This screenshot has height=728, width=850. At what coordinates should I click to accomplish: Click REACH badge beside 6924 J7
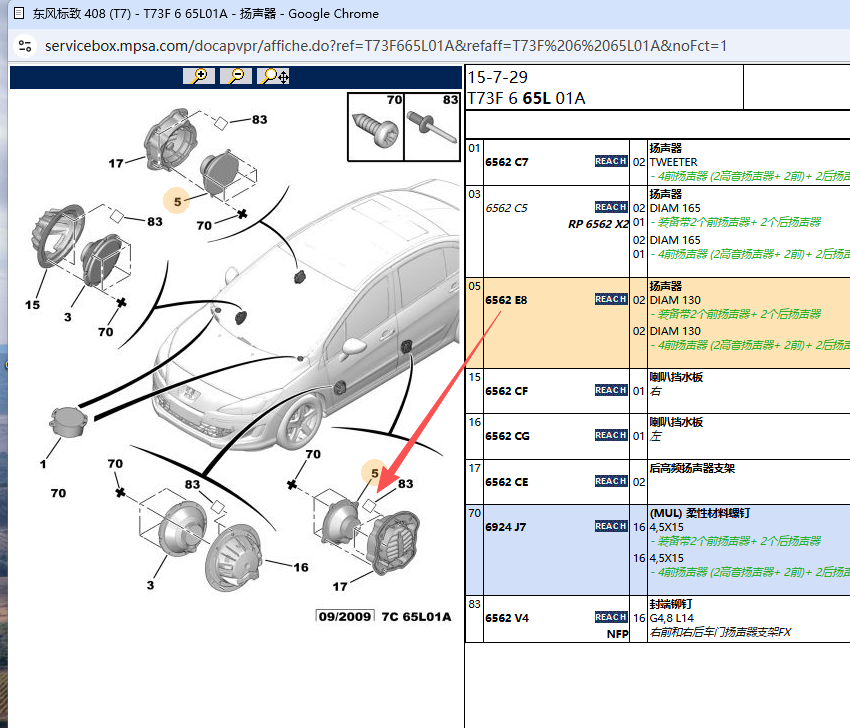coord(611,526)
